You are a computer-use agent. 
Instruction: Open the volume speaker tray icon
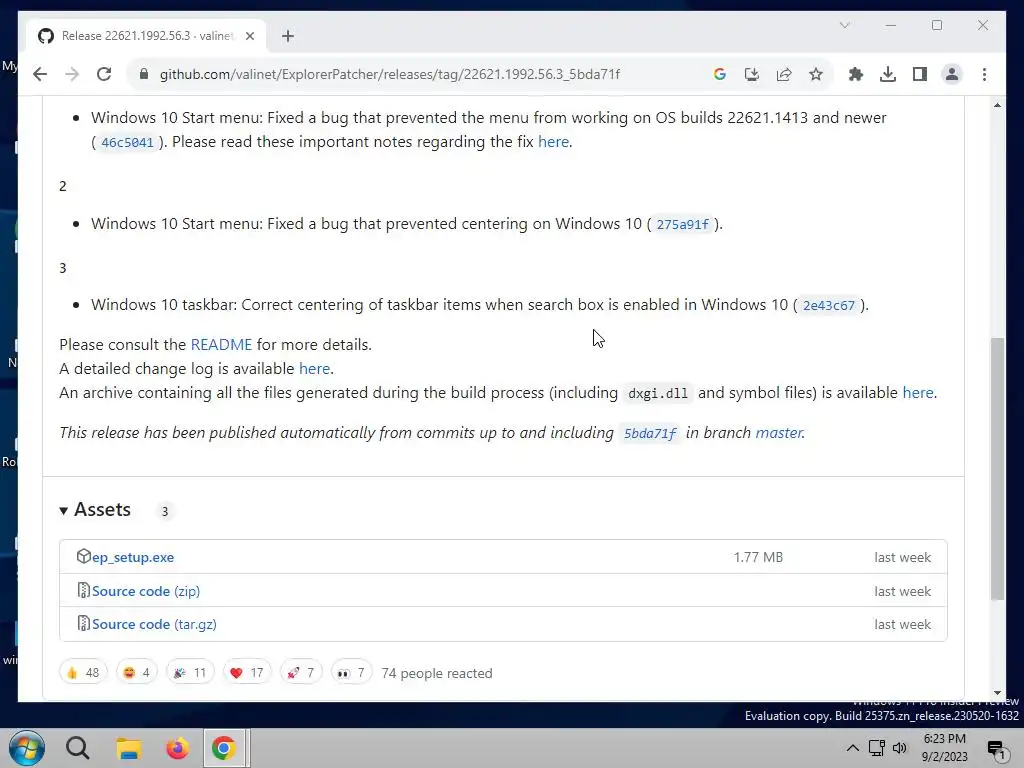(900, 748)
